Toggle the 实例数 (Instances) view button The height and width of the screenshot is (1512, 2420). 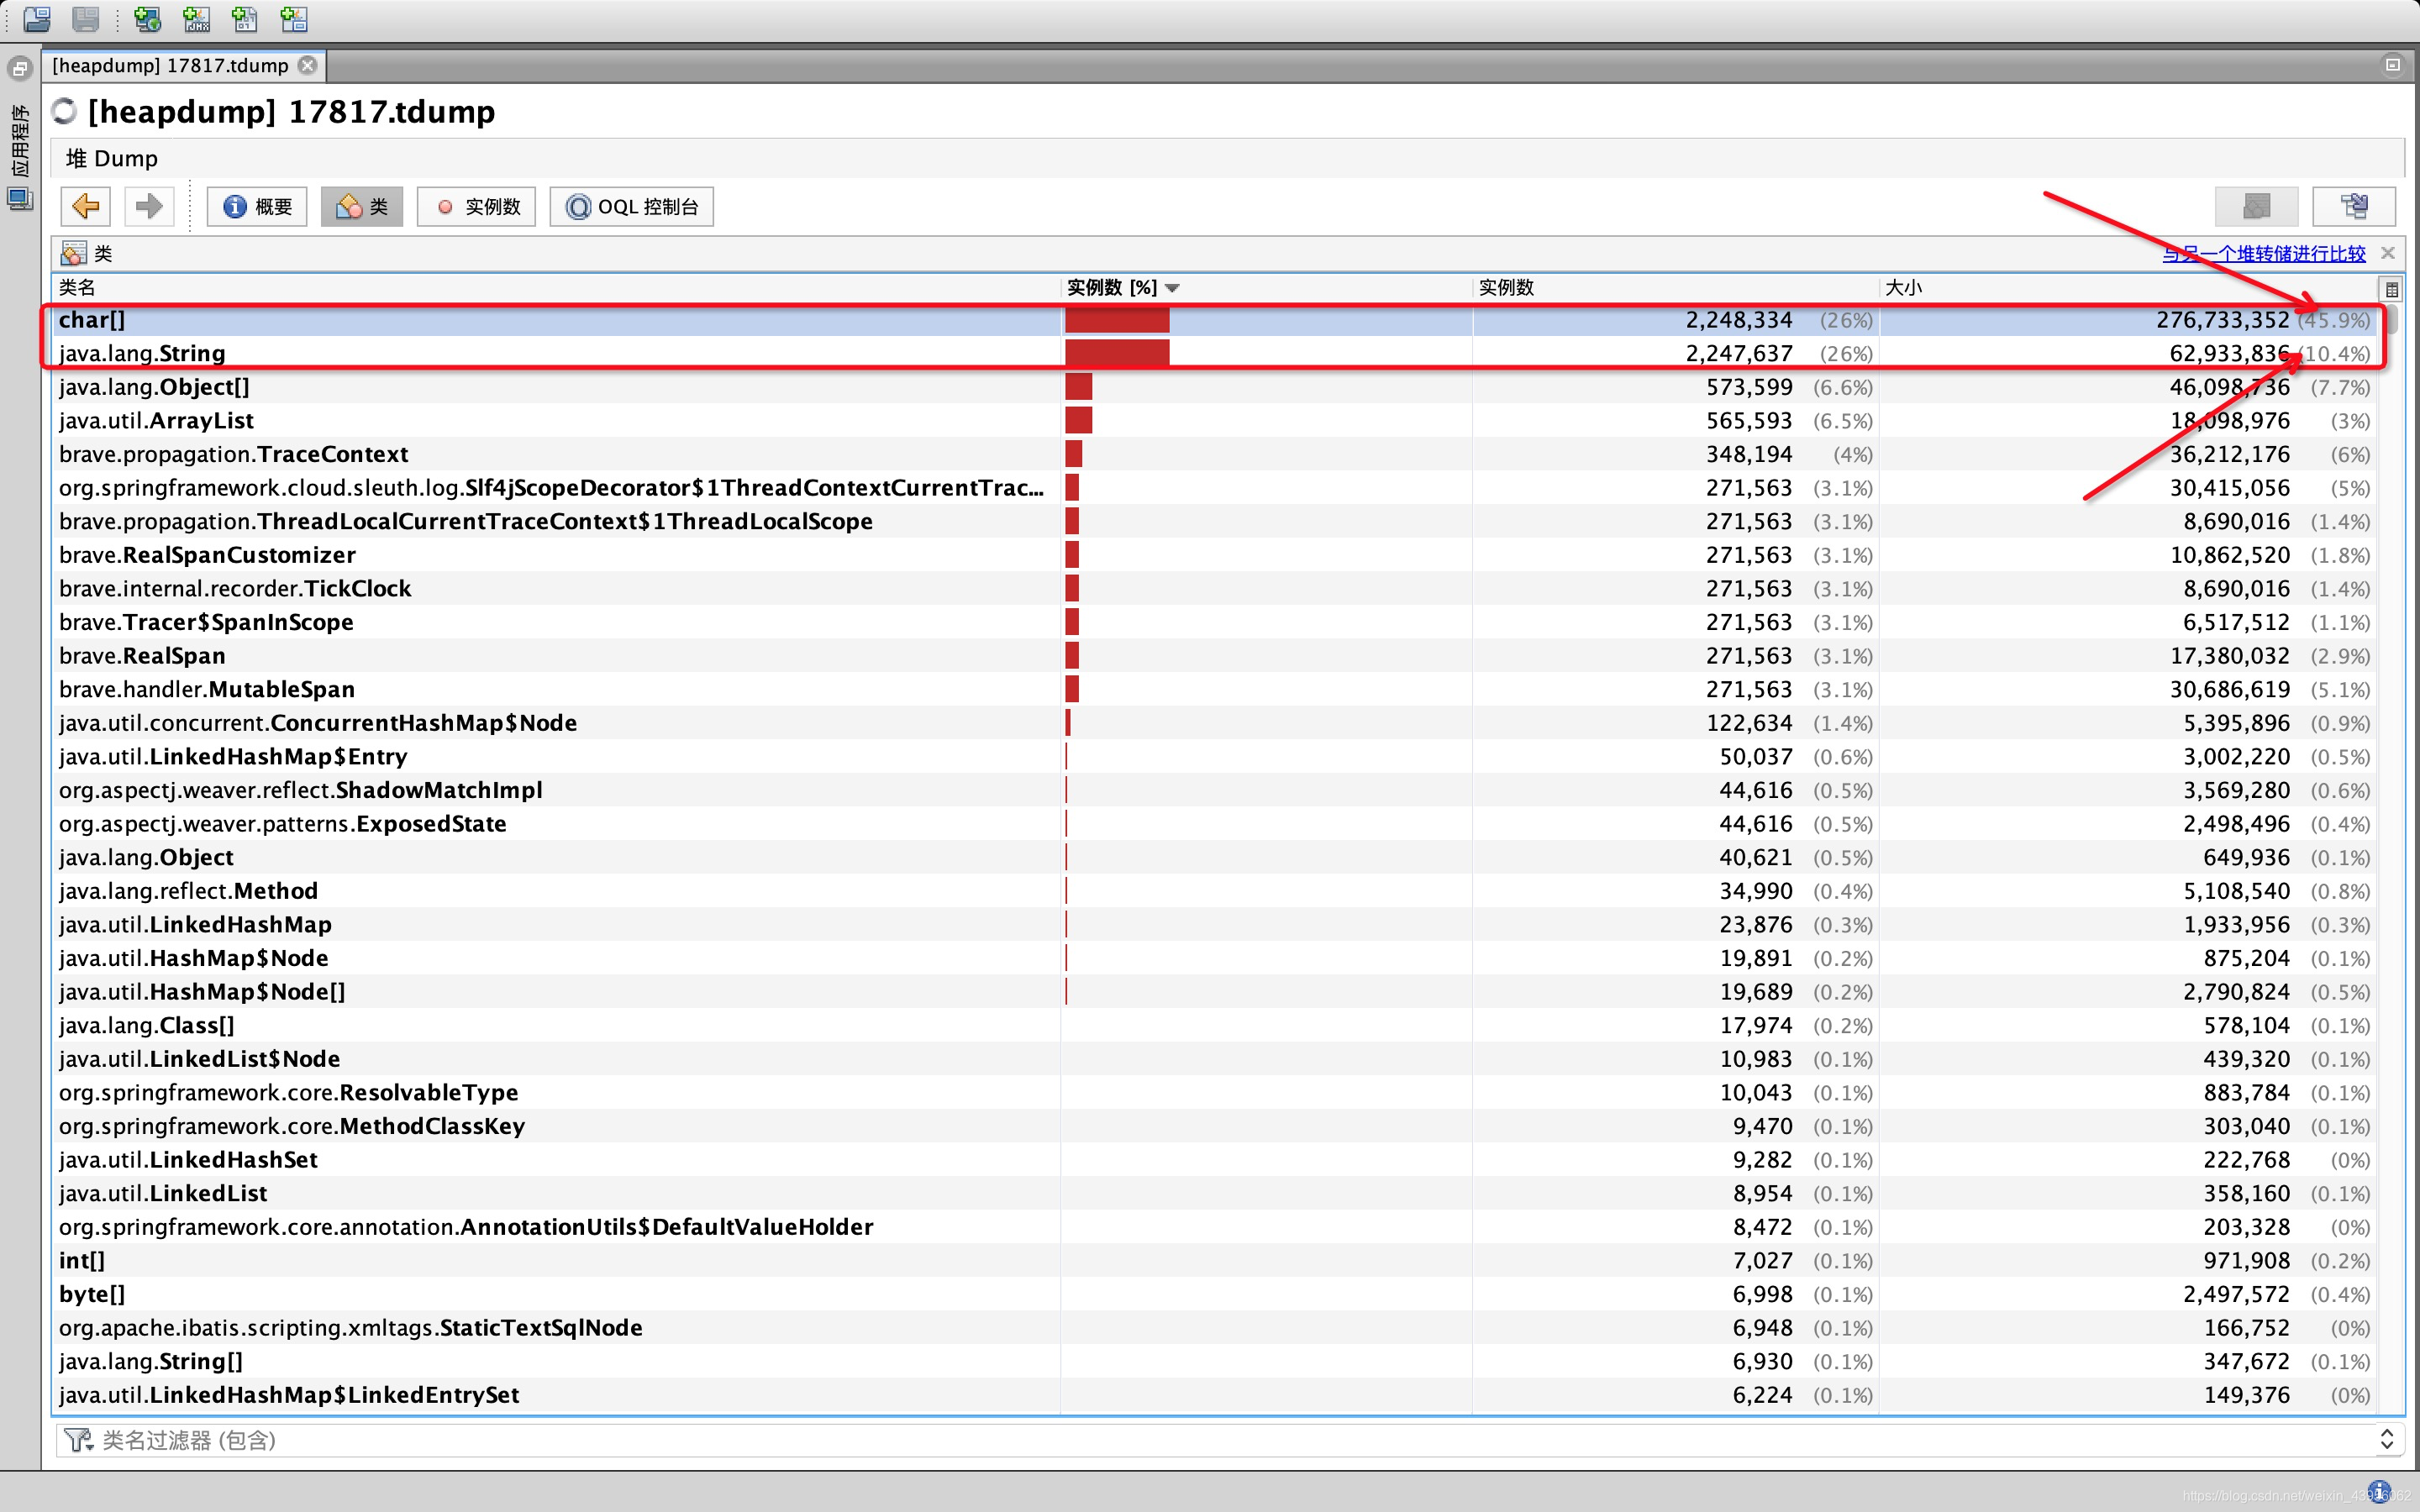click(x=477, y=207)
